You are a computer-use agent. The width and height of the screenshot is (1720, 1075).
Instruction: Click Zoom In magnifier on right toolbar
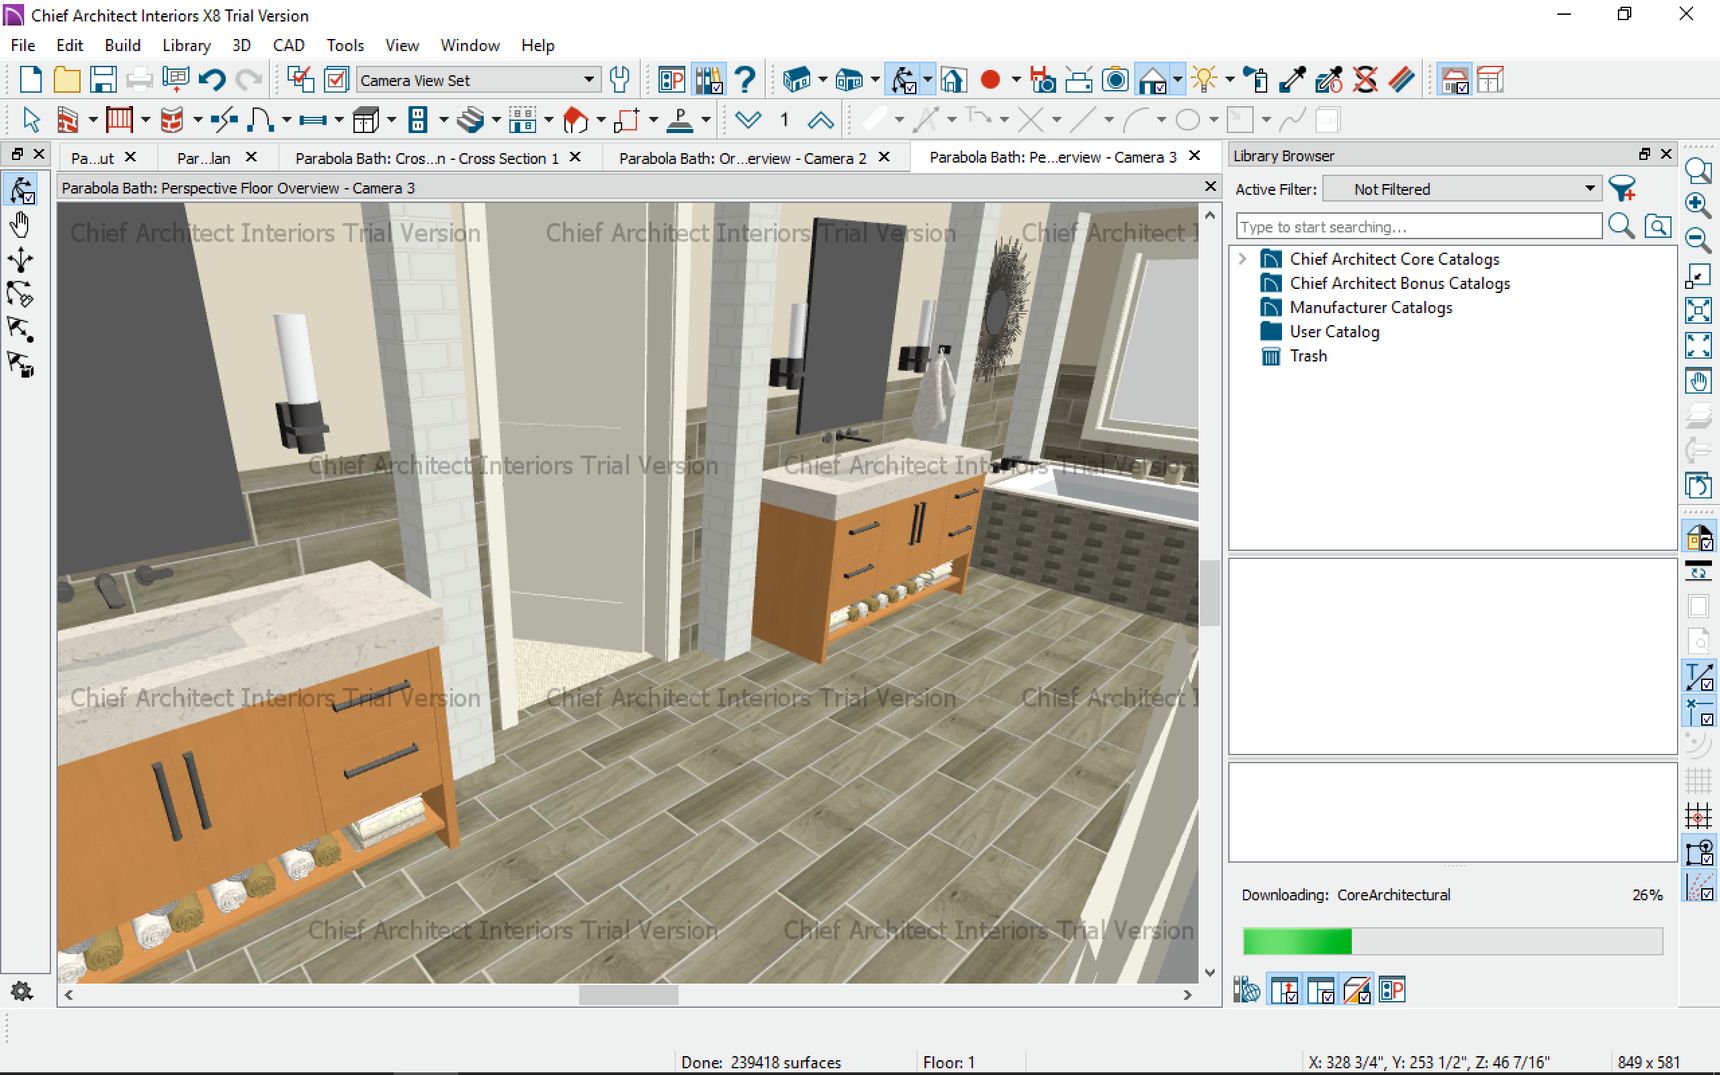[1698, 205]
